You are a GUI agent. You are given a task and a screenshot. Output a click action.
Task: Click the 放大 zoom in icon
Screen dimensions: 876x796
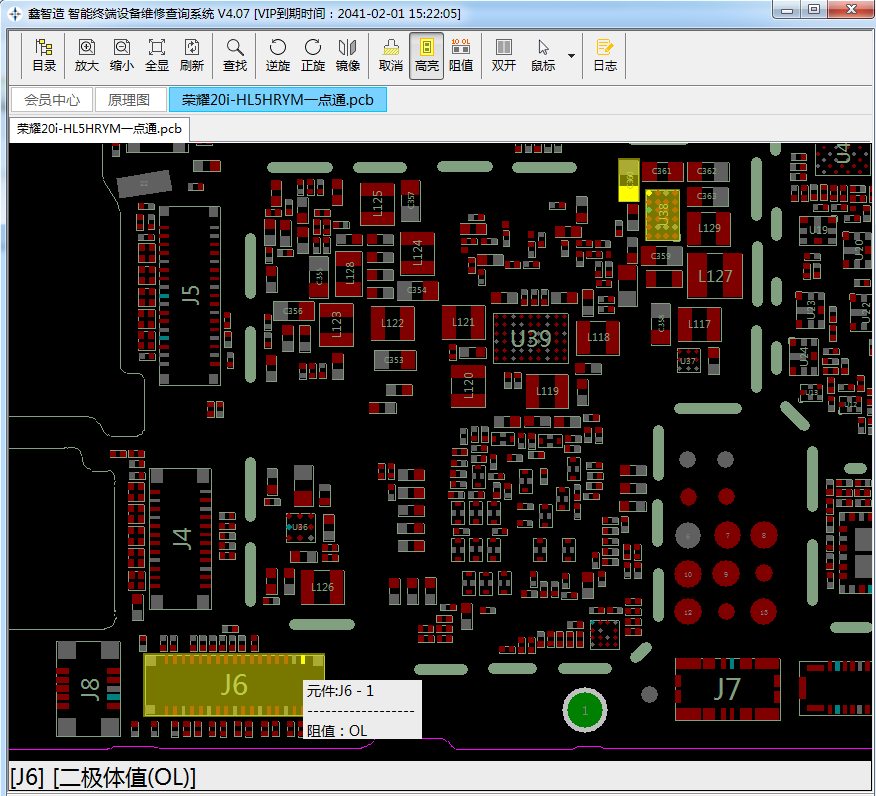click(x=87, y=55)
